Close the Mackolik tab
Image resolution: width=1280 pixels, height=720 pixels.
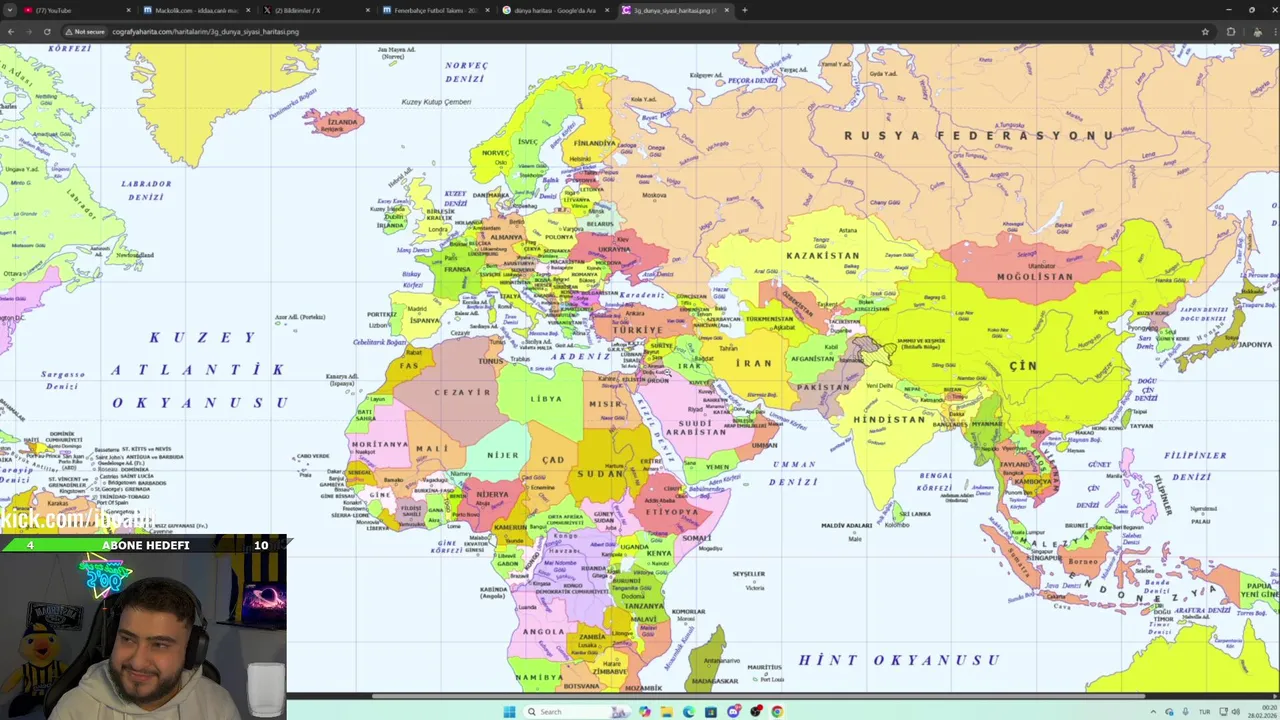(248, 10)
